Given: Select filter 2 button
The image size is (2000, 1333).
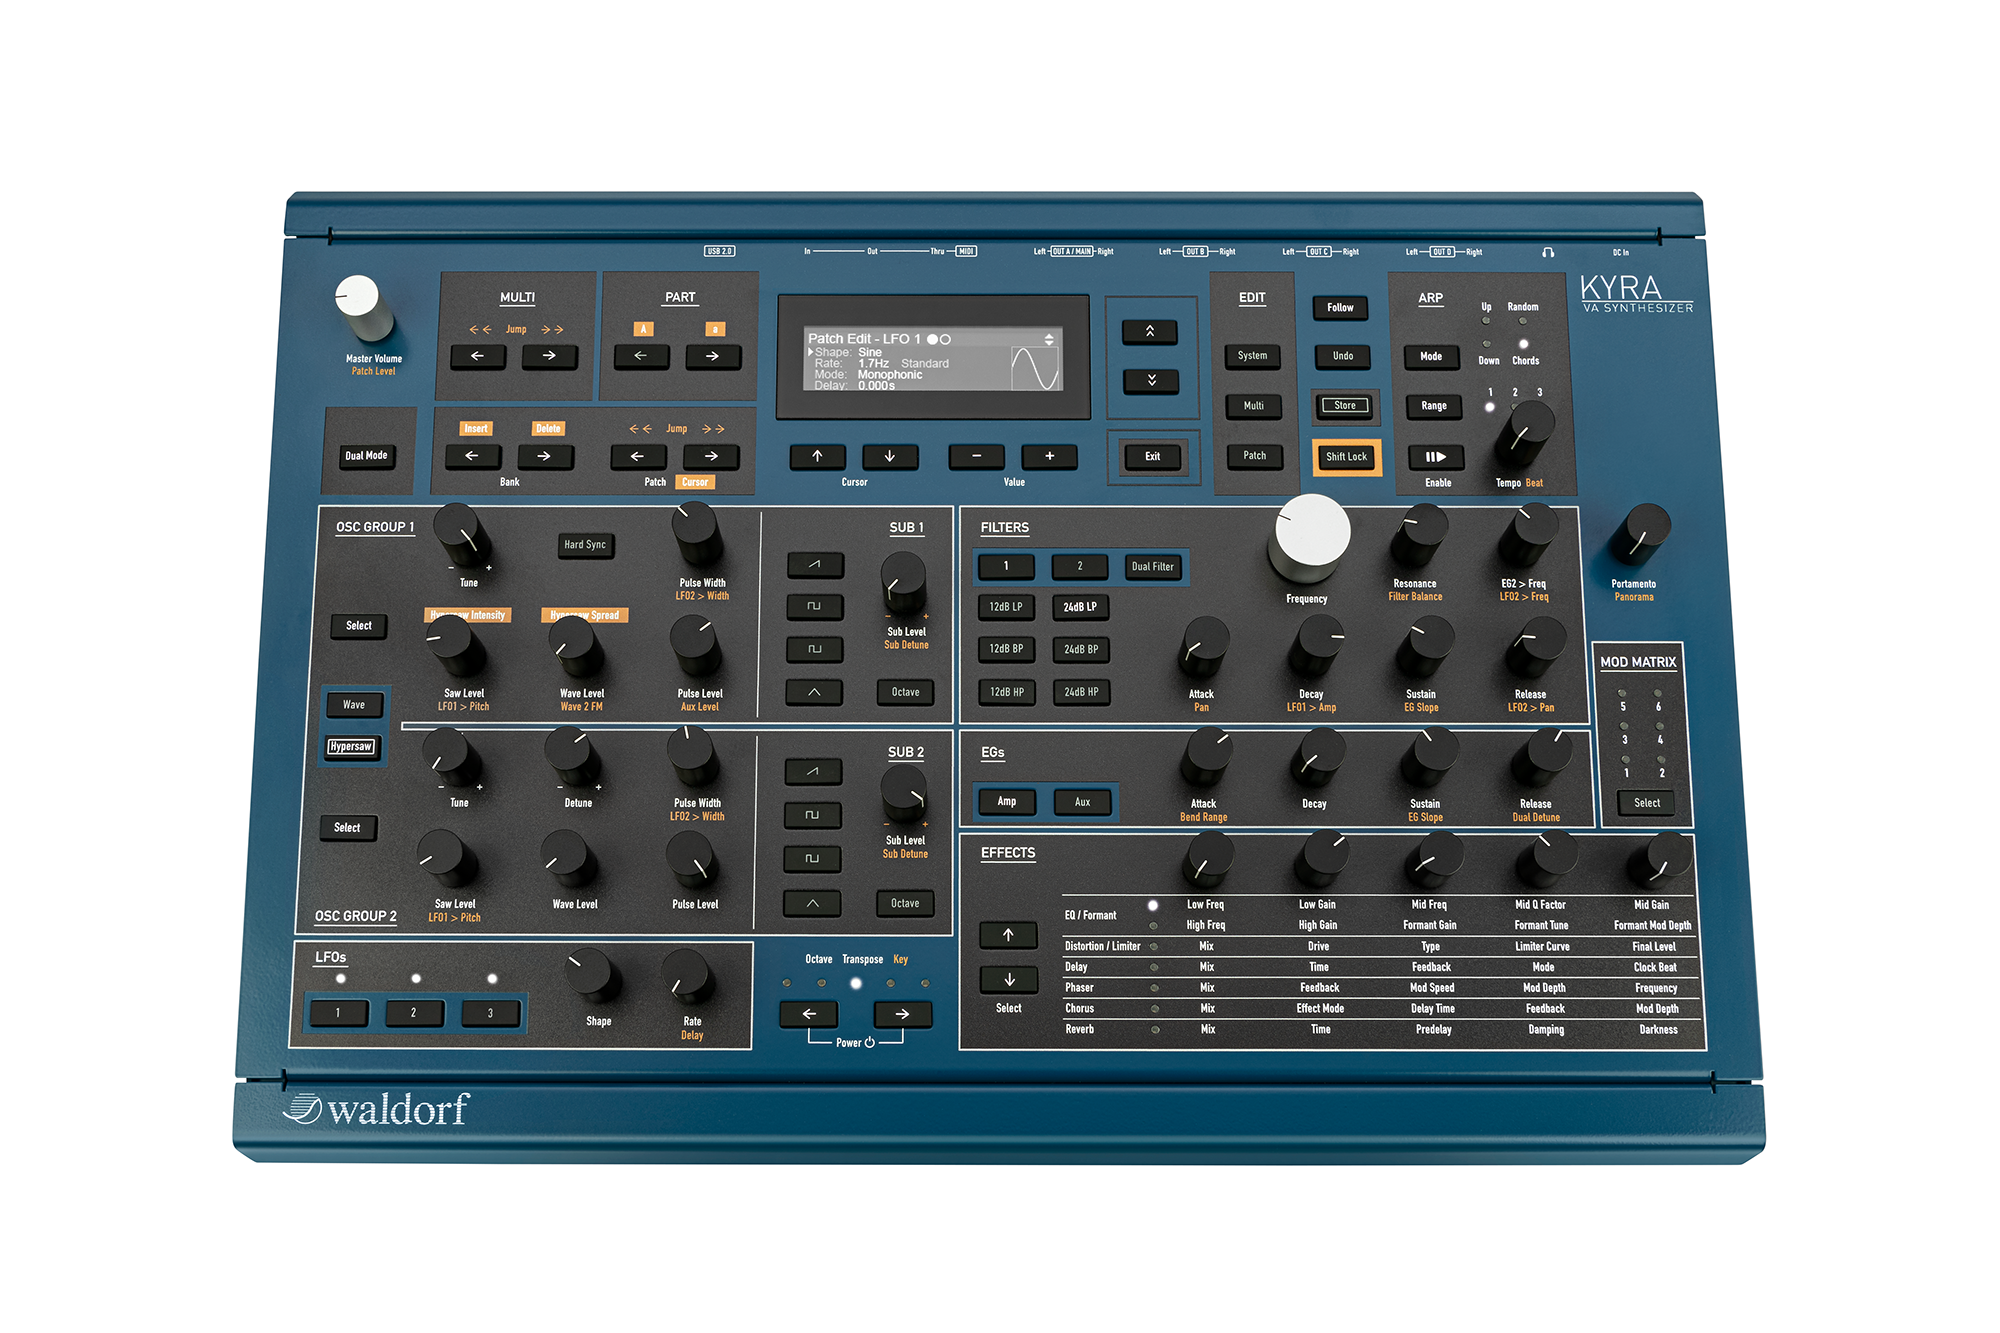Looking at the screenshot, I should pyautogui.click(x=1080, y=567).
